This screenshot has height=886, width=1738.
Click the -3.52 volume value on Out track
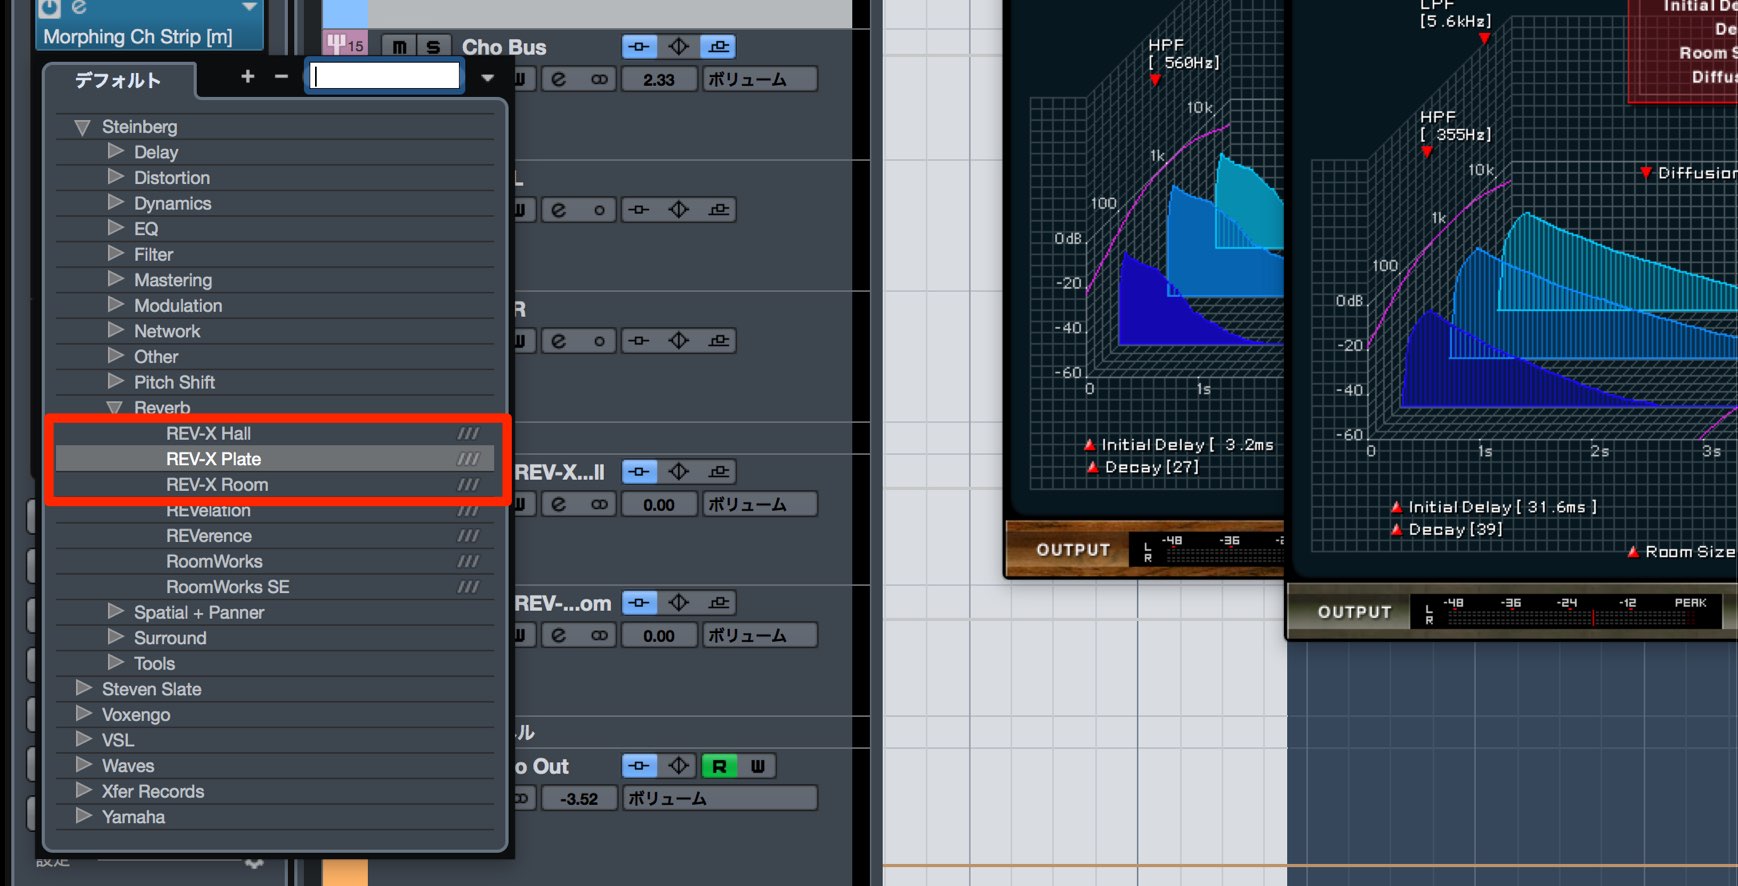[x=579, y=798]
